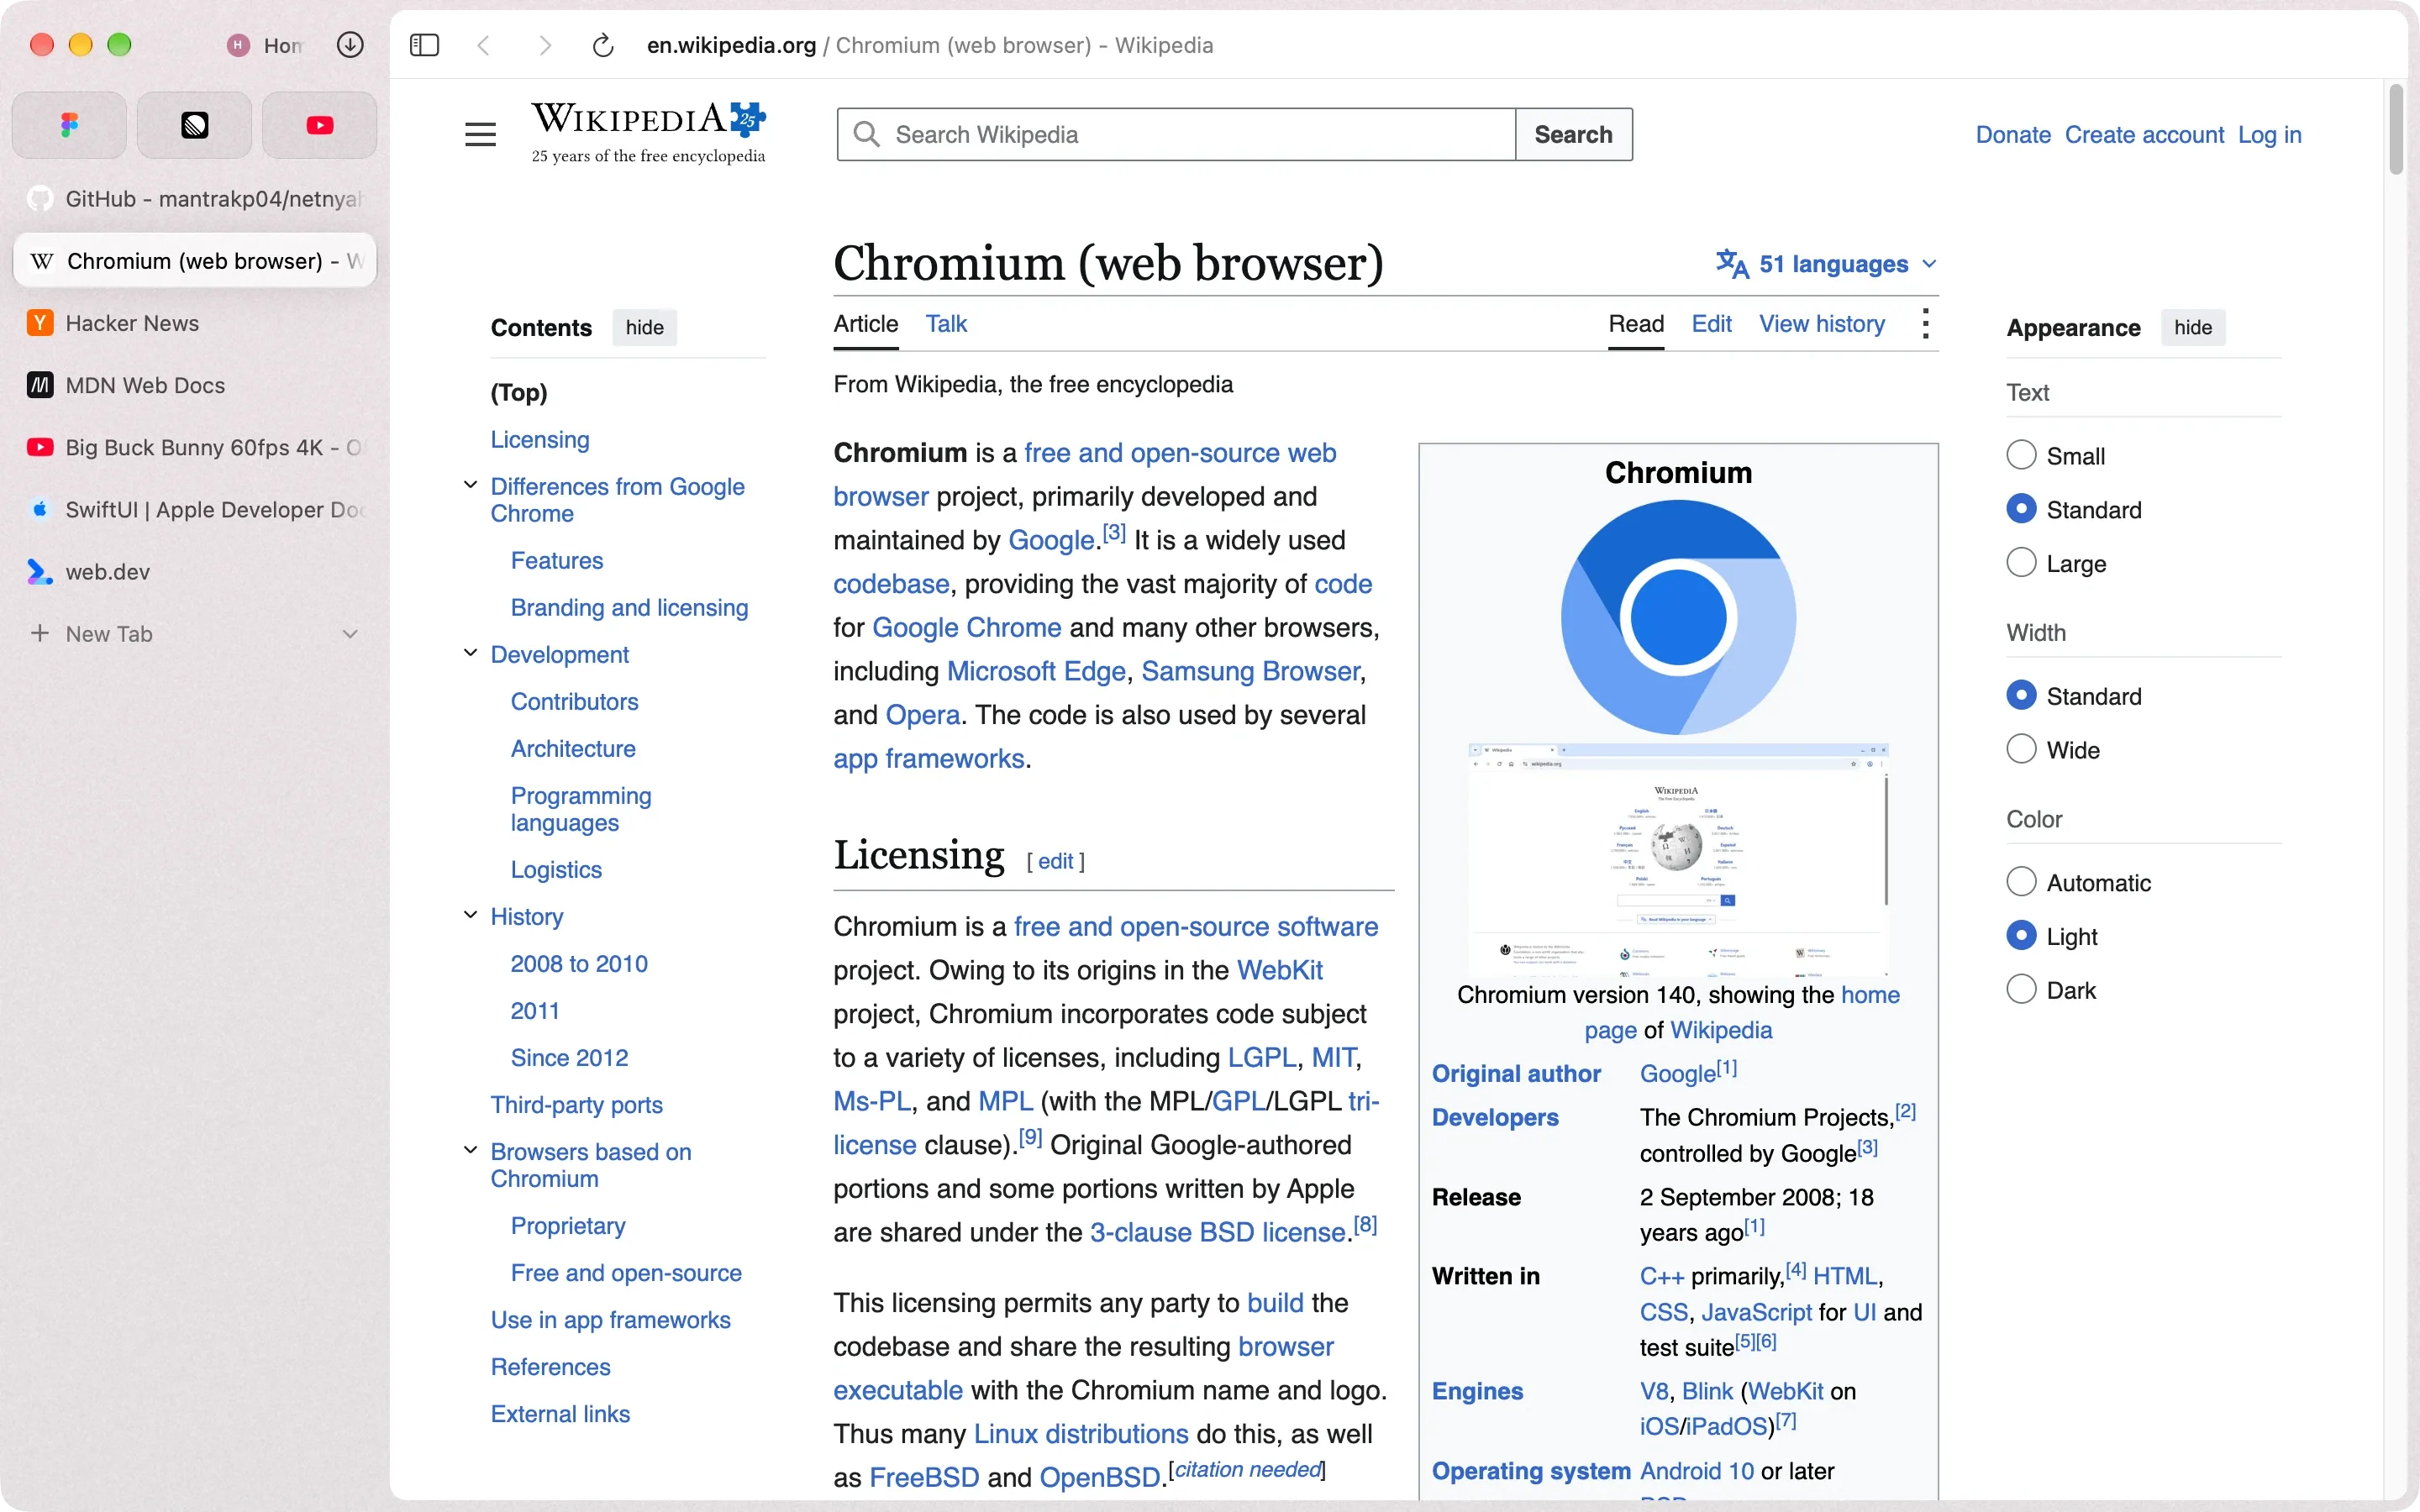Jump to External links in contents
Viewport: 2420px width, 1512px height.
coord(560,1413)
